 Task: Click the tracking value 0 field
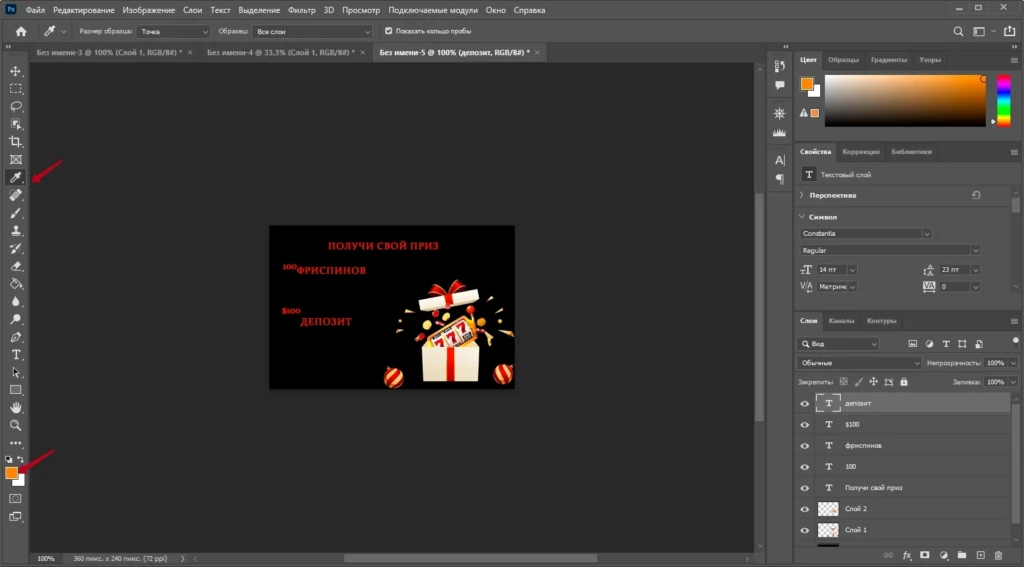[x=955, y=287]
